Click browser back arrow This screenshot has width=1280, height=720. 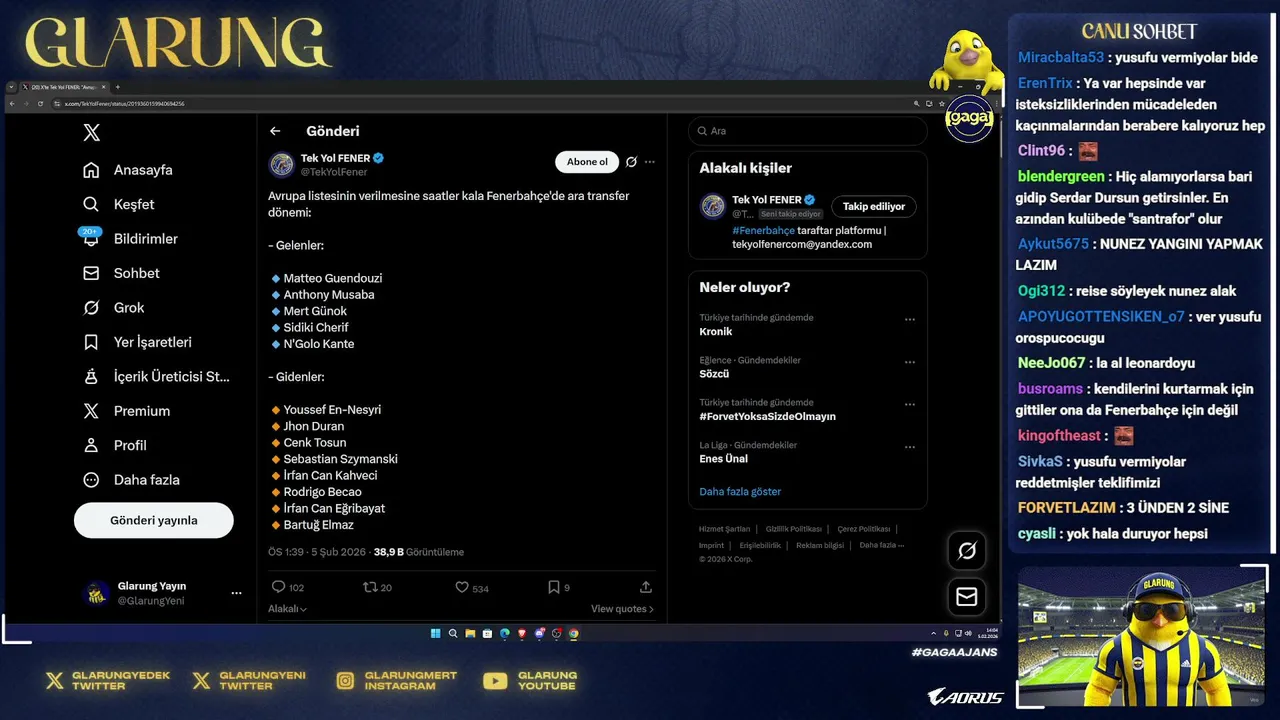click(x=12, y=104)
